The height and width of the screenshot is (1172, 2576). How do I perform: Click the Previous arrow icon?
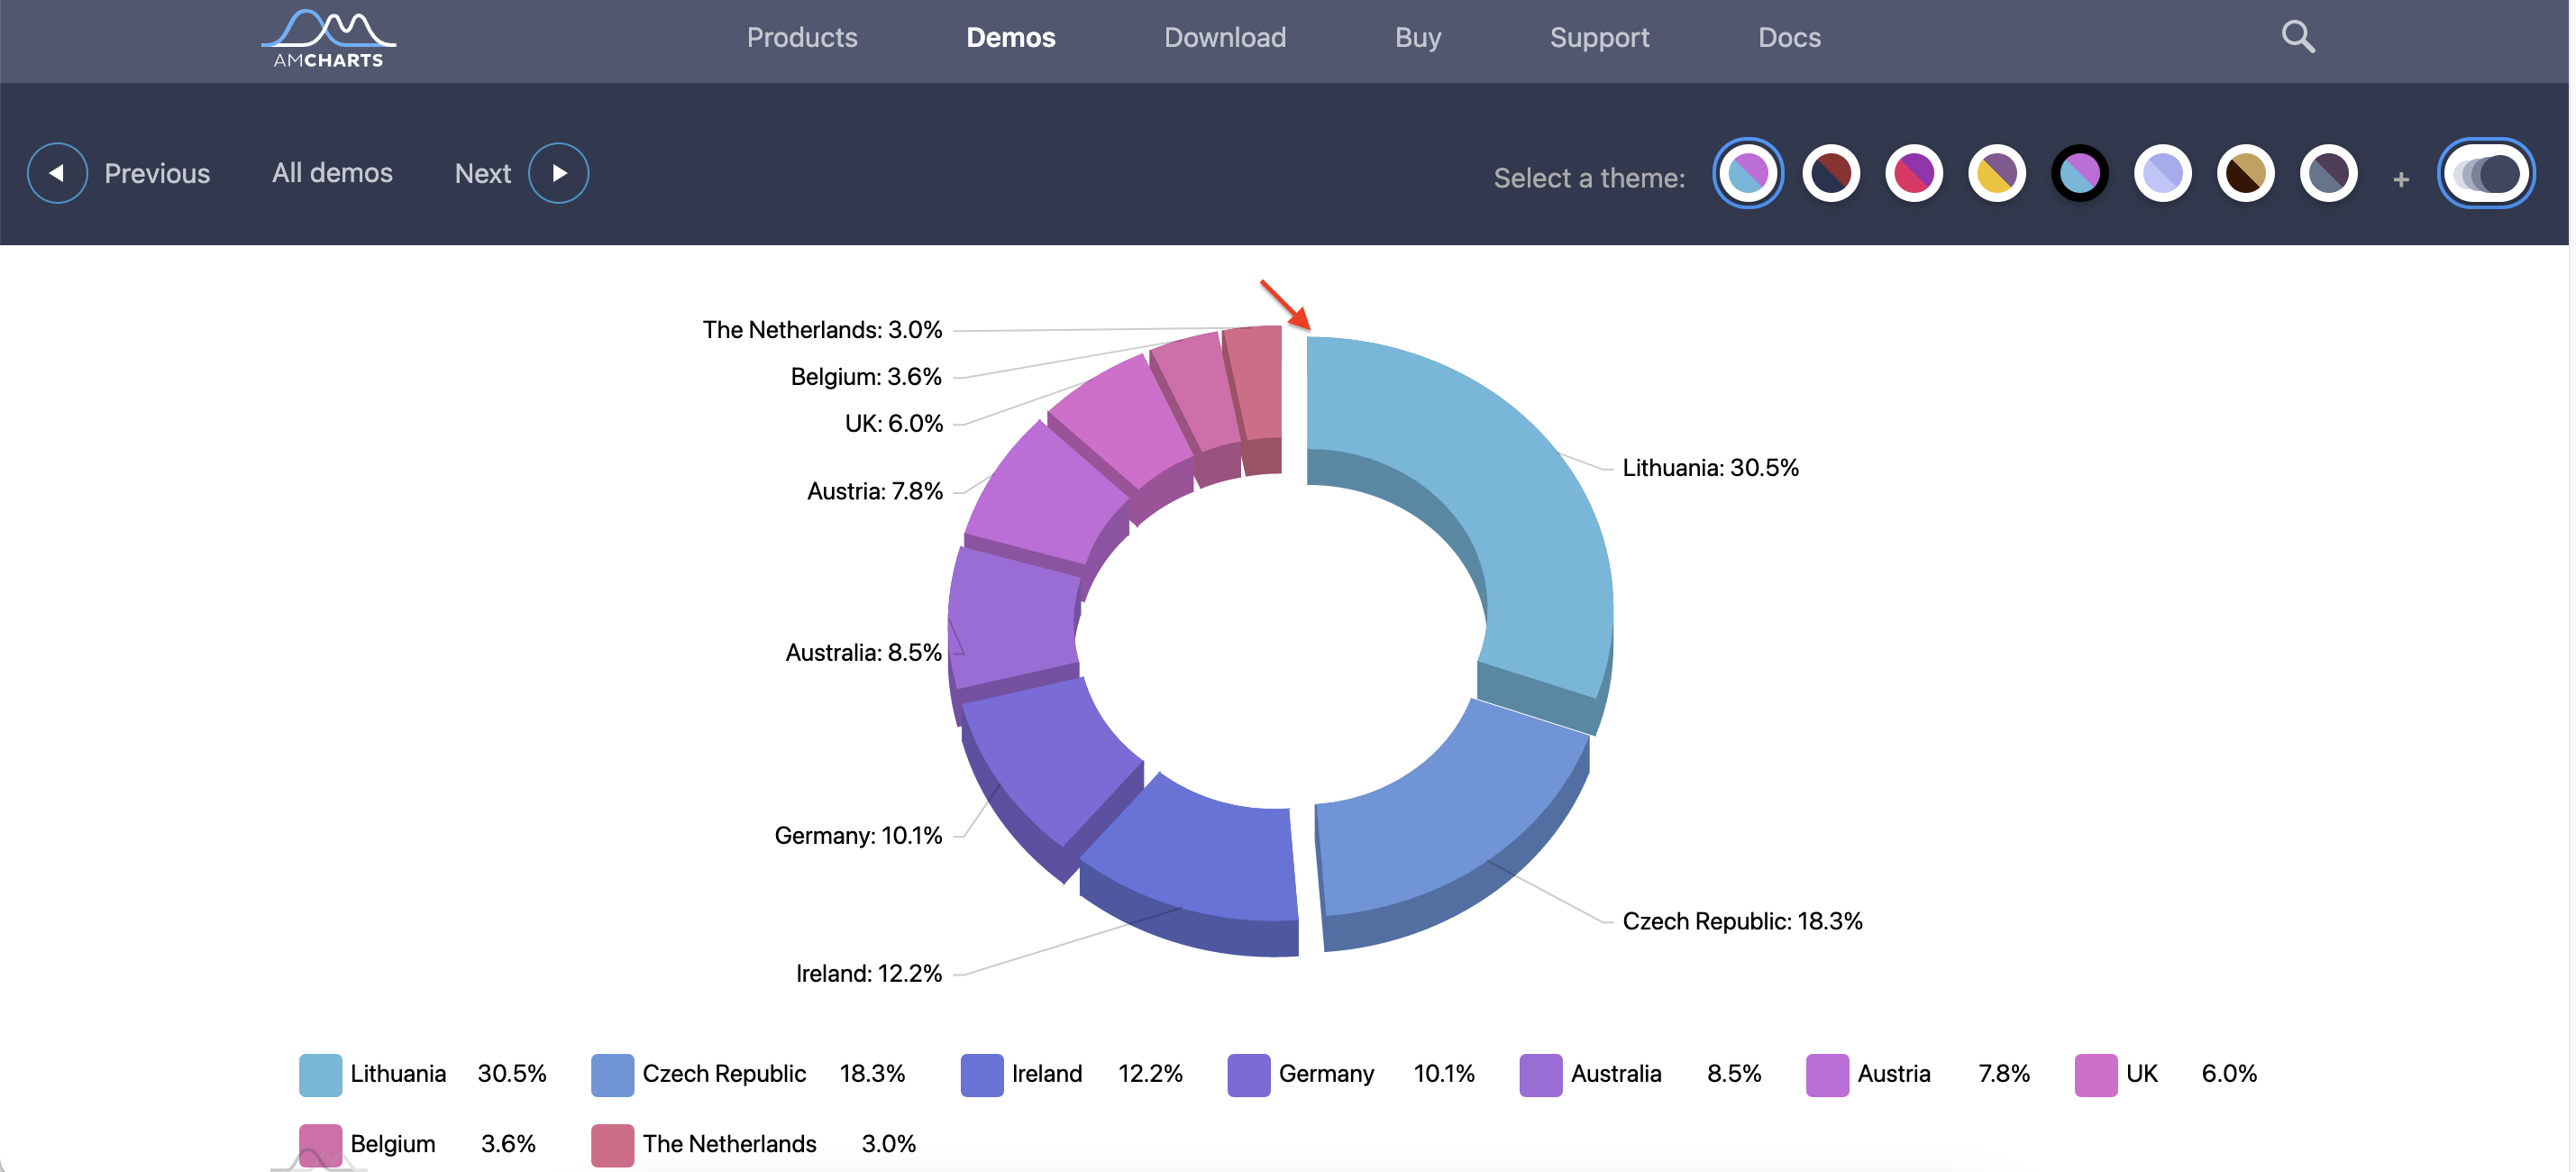(x=57, y=172)
